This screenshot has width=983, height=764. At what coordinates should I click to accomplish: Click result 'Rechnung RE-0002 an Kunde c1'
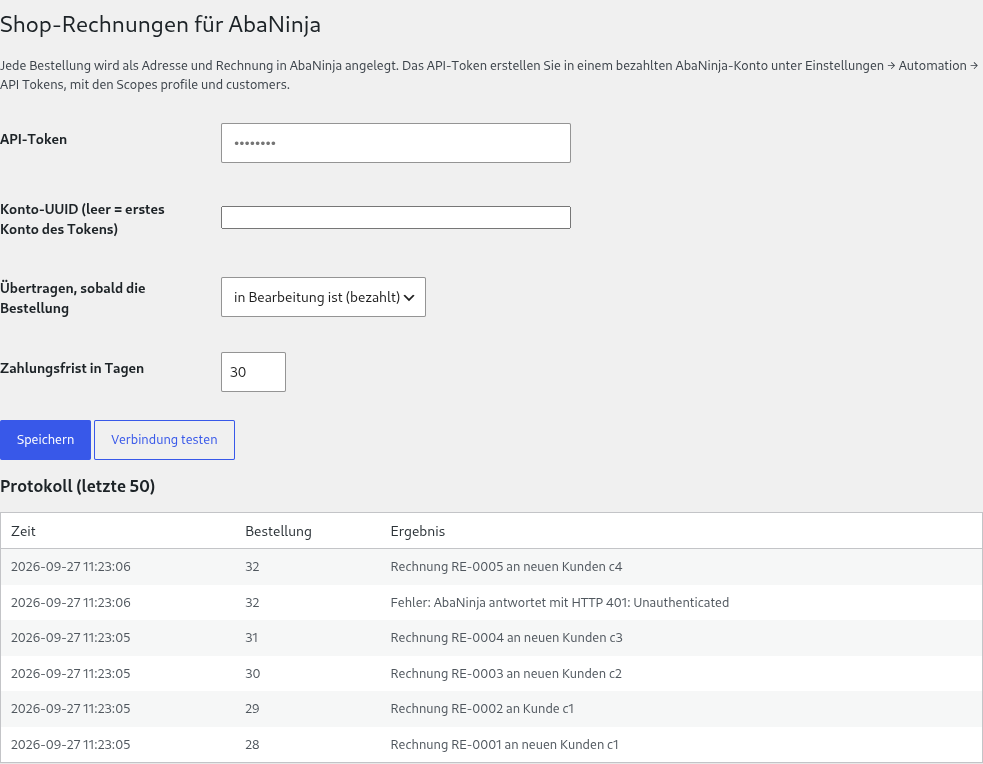pyautogui.click(x=481, y=708)
